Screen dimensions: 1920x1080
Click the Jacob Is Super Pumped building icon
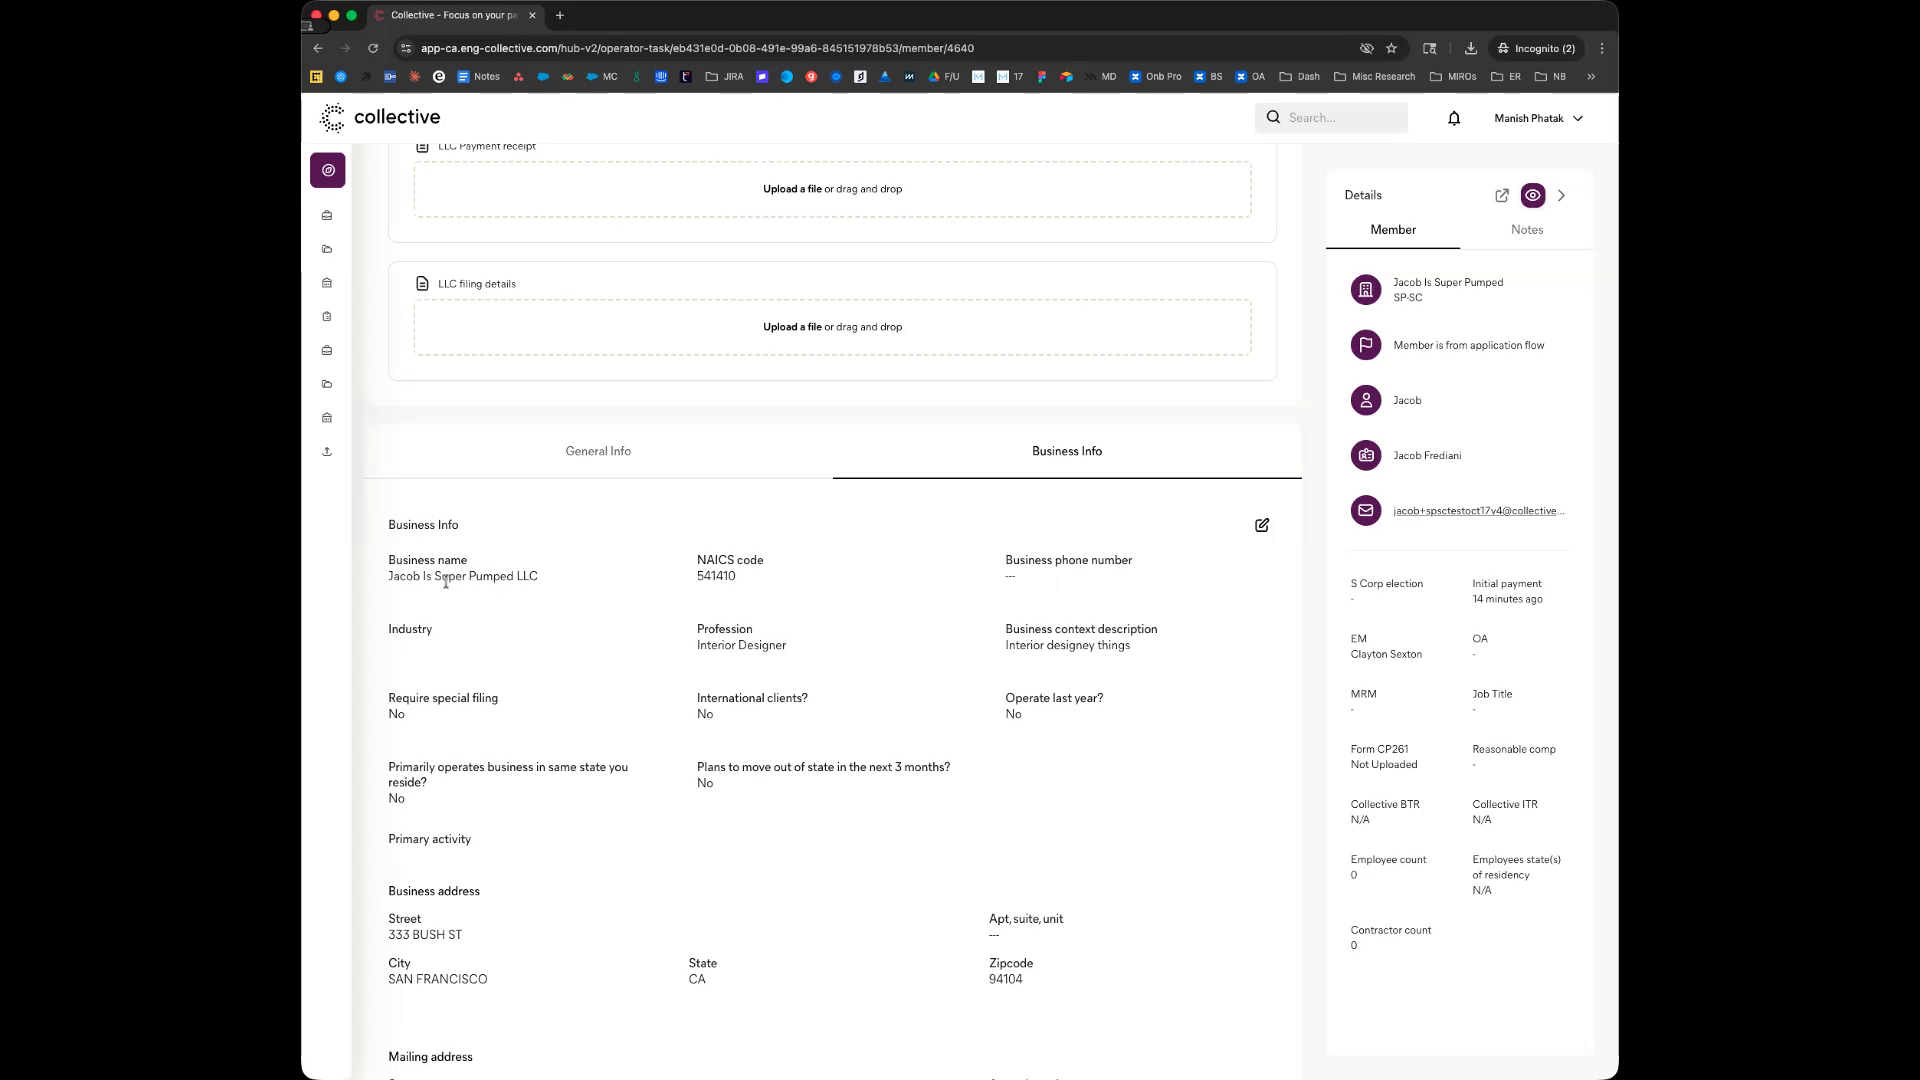pos(1365,290)
